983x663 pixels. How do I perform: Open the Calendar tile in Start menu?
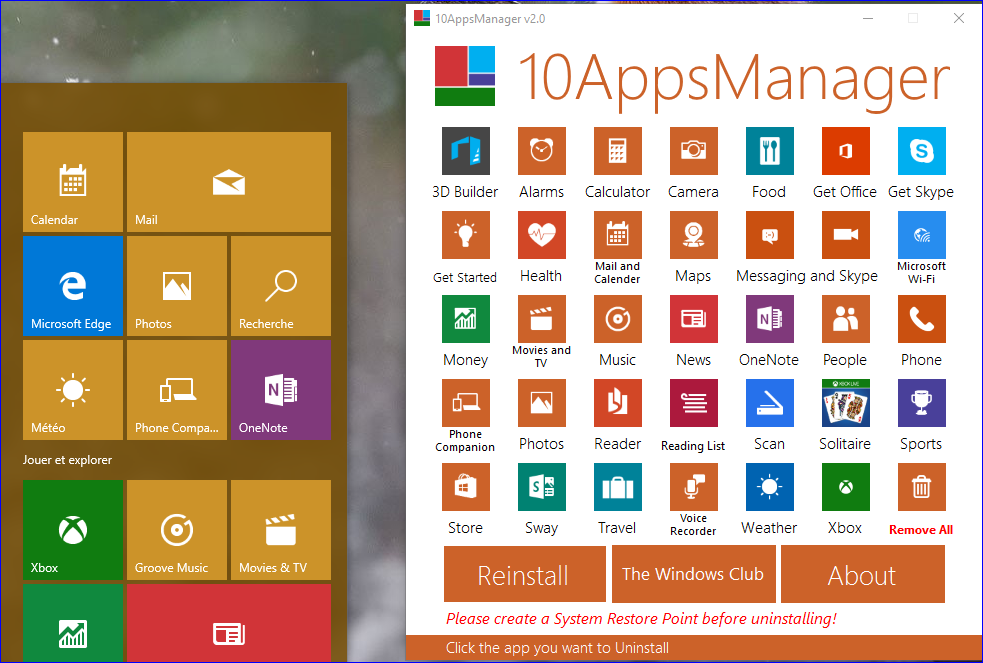(x=73, y=182)
